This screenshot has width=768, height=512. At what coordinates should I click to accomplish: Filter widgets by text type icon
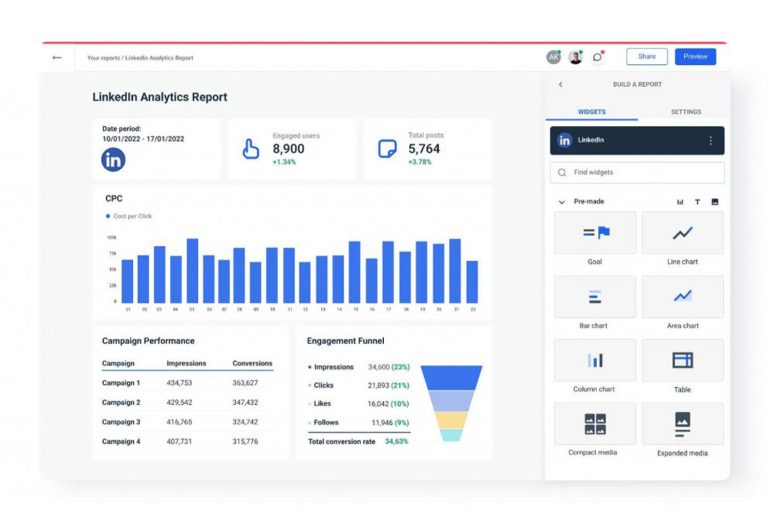tap(697, 202)
